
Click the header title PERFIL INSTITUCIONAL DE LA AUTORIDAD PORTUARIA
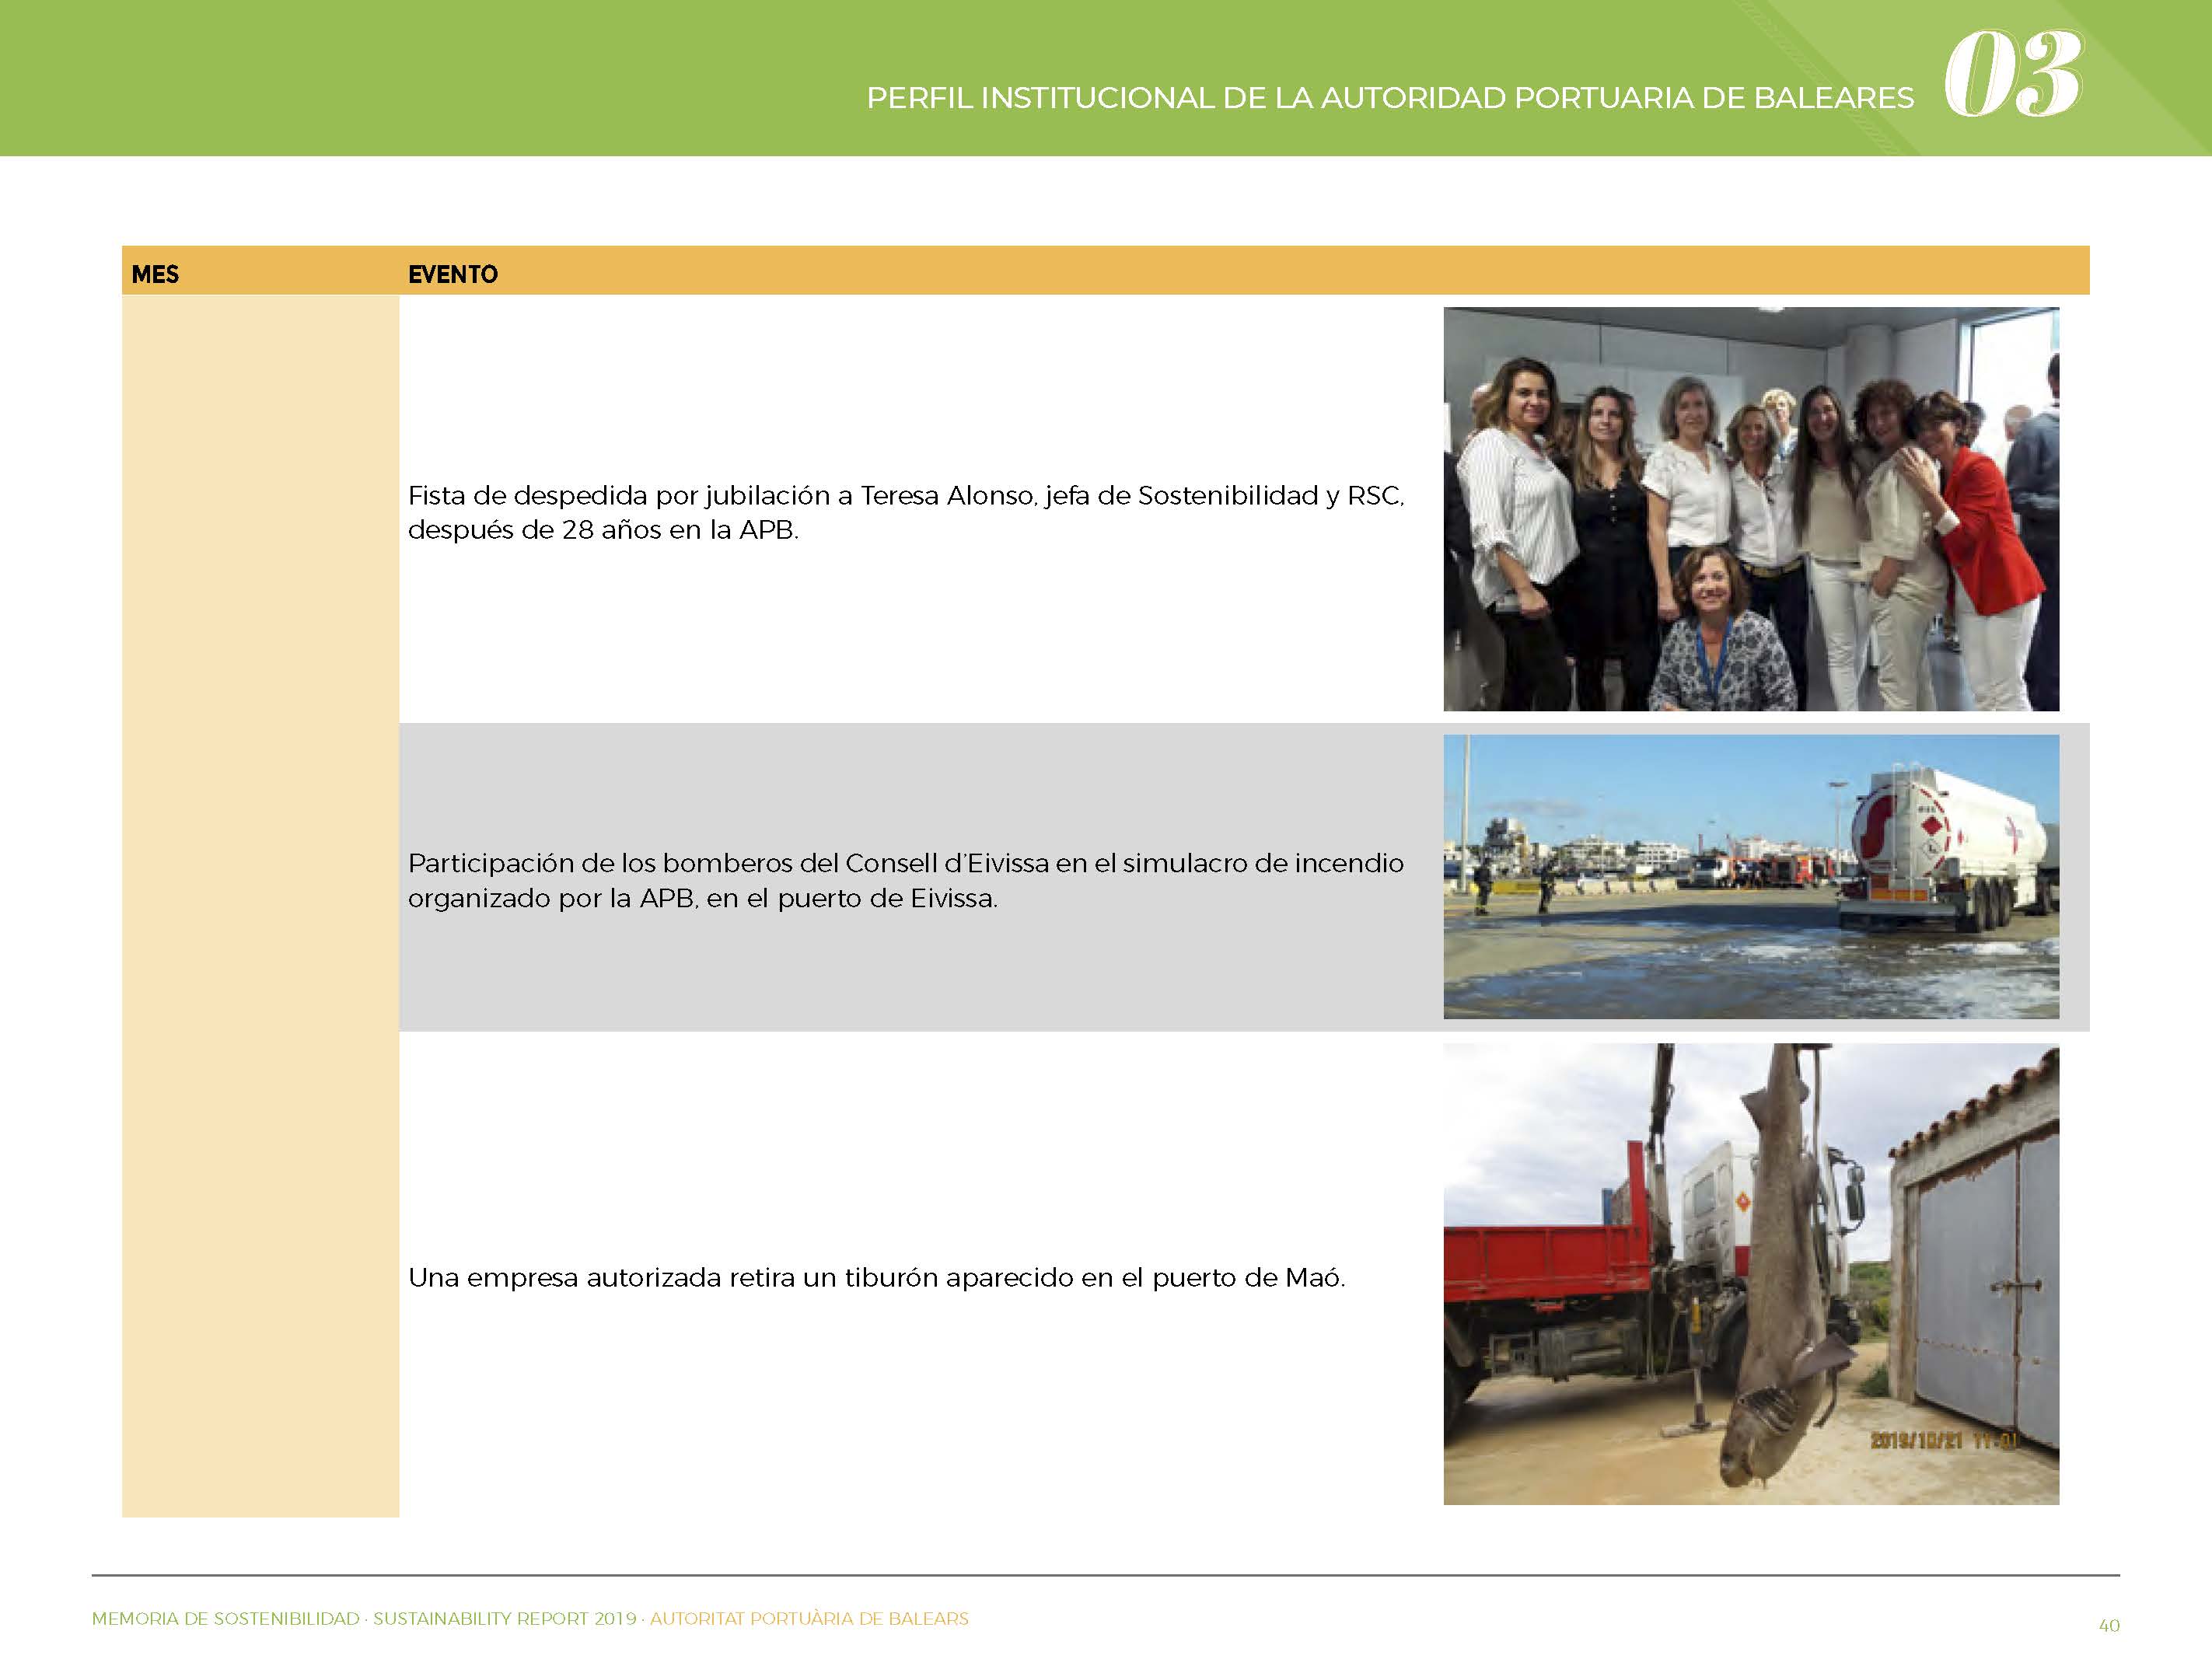pos(1390,98)
